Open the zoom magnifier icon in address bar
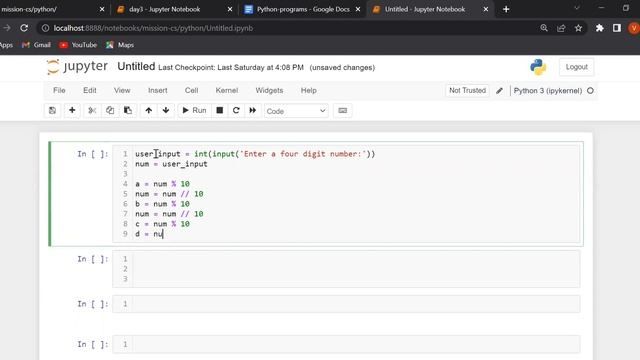640x360 pixels. [x=544, y=28]
